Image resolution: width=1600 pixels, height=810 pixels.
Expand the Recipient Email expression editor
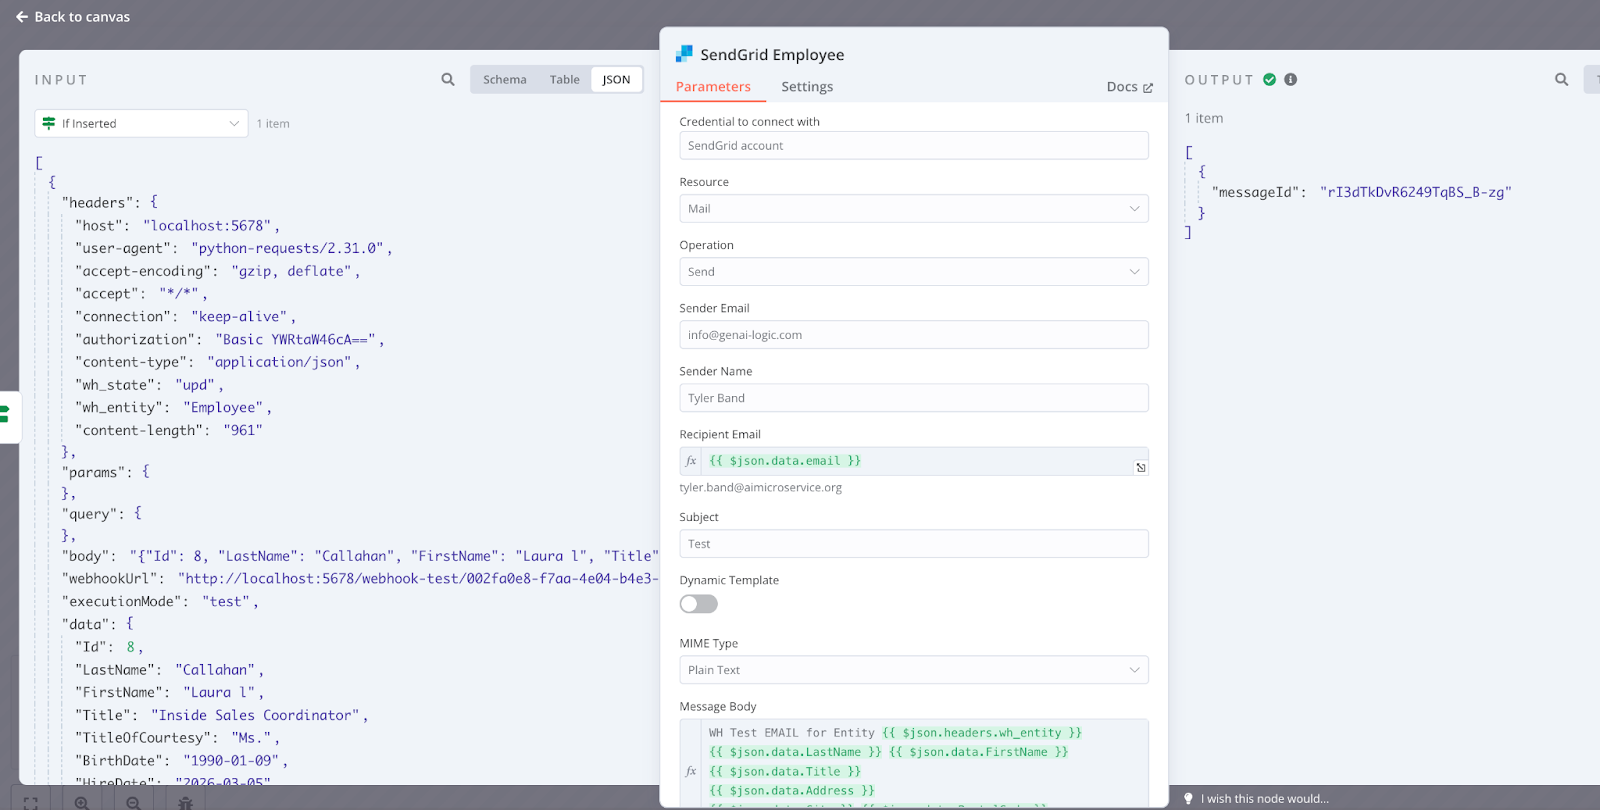click(1140, 467)
